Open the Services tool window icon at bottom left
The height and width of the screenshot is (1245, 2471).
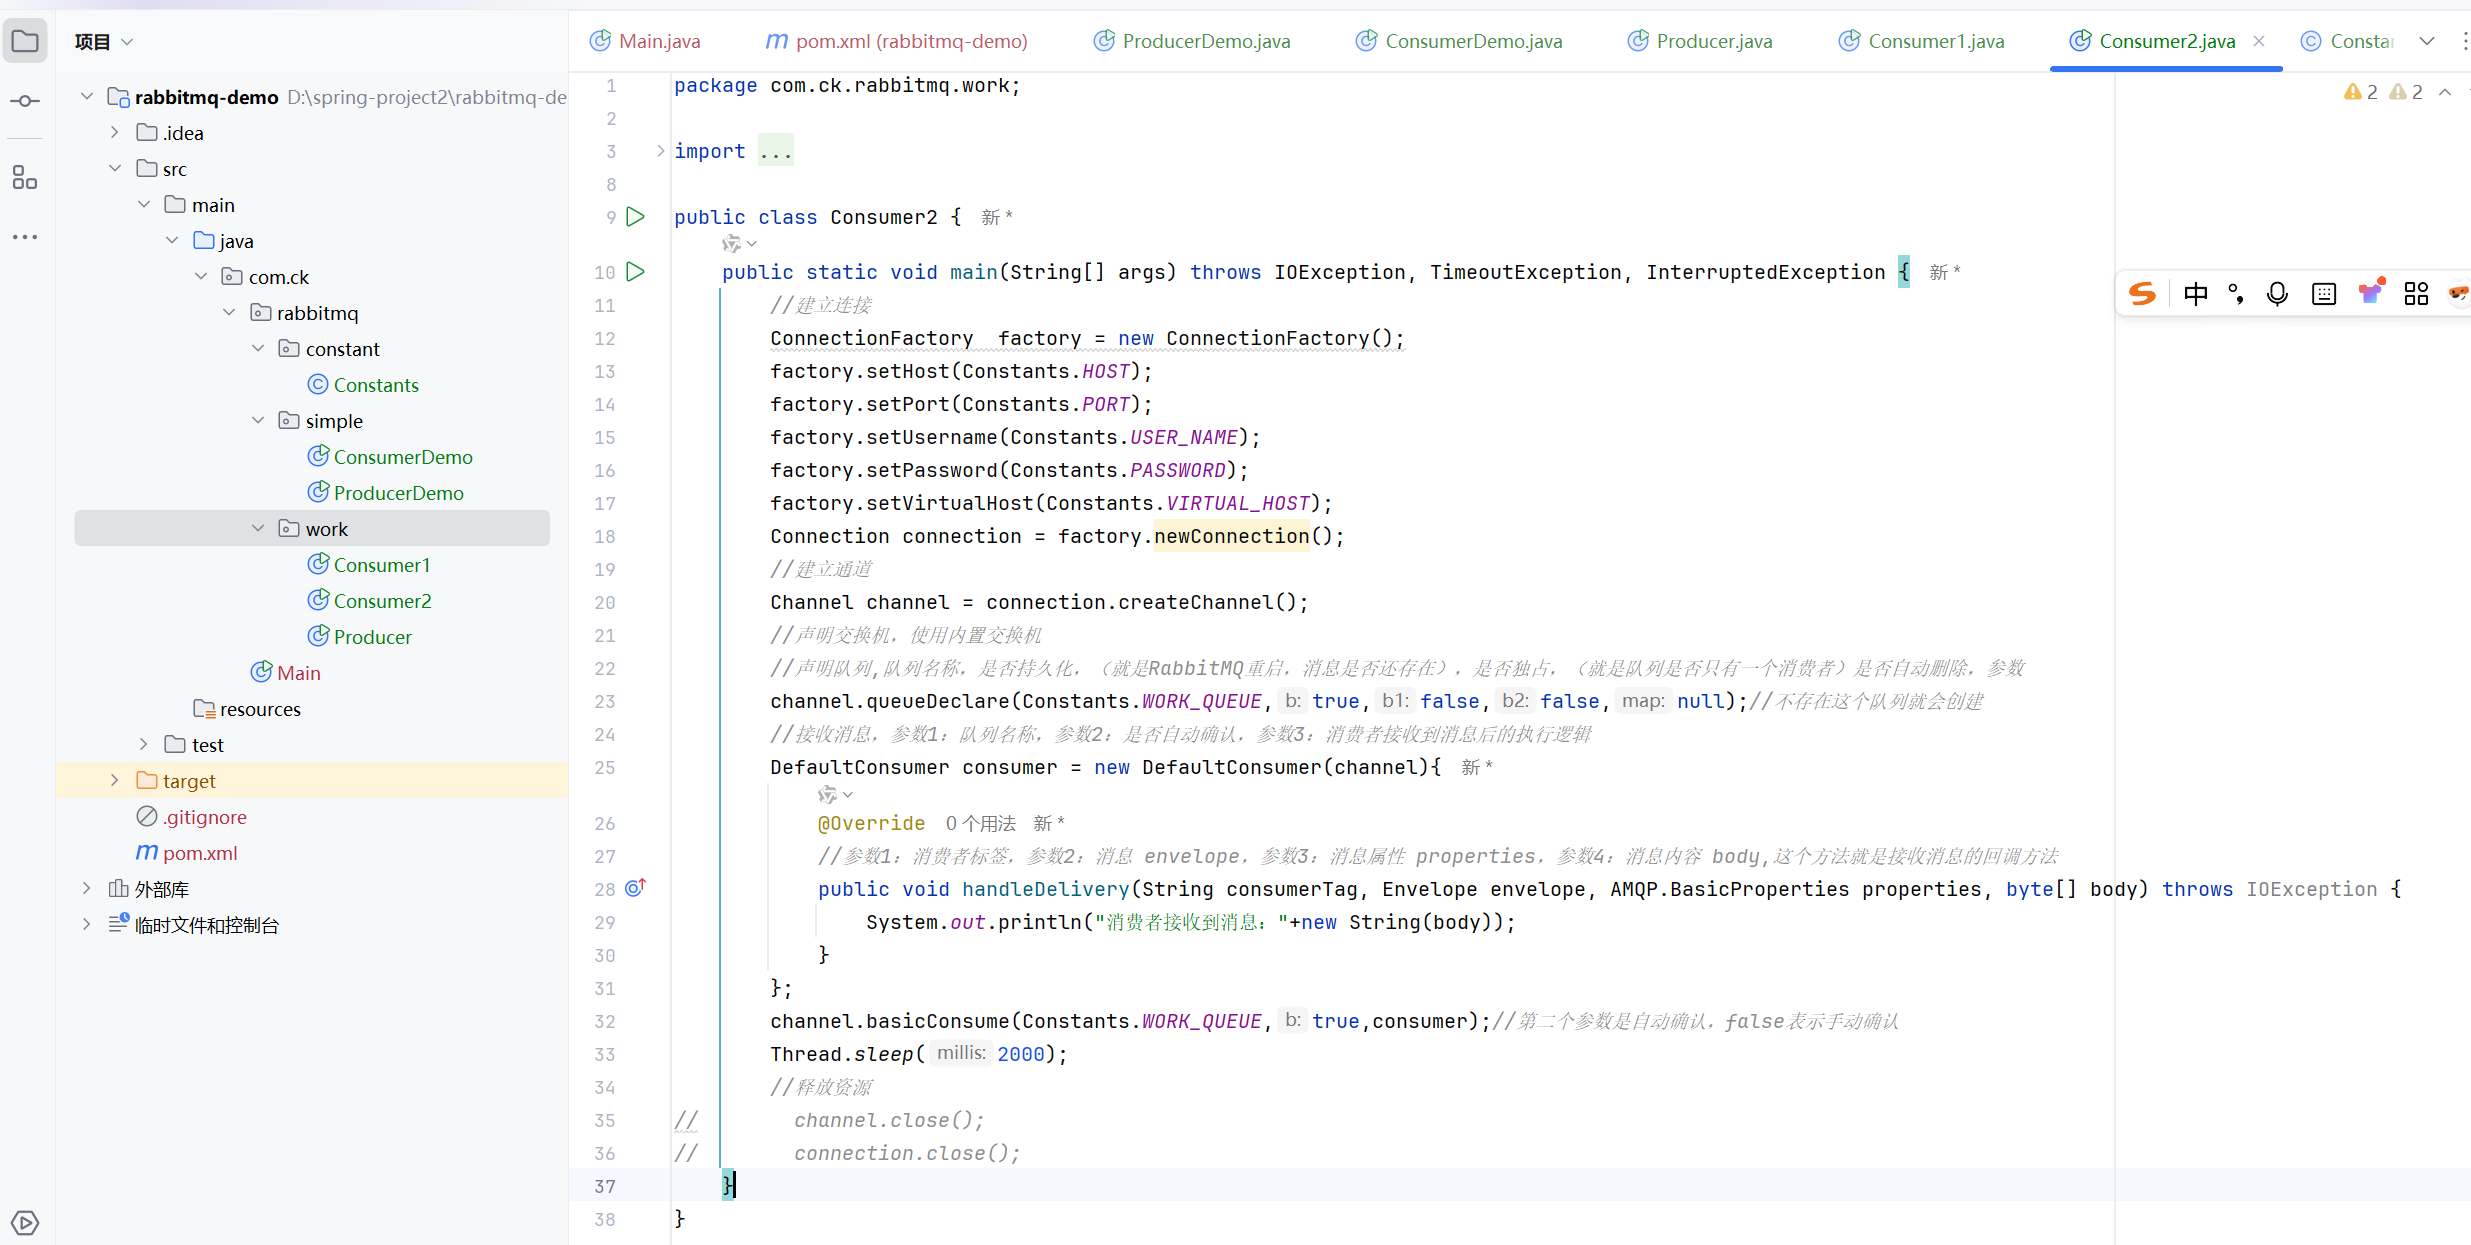[x=25, y=1222]
